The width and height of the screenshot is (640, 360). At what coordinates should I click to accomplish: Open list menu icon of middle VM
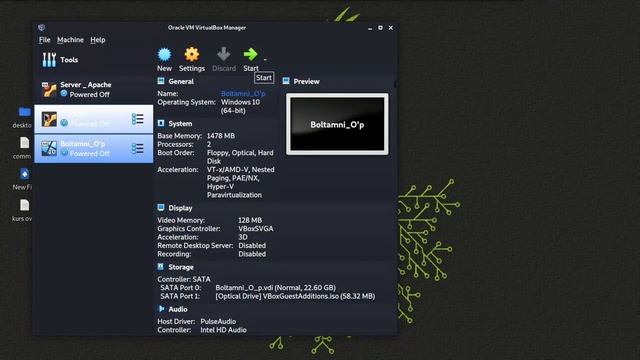pyautogui.click(x=138, y=119)
